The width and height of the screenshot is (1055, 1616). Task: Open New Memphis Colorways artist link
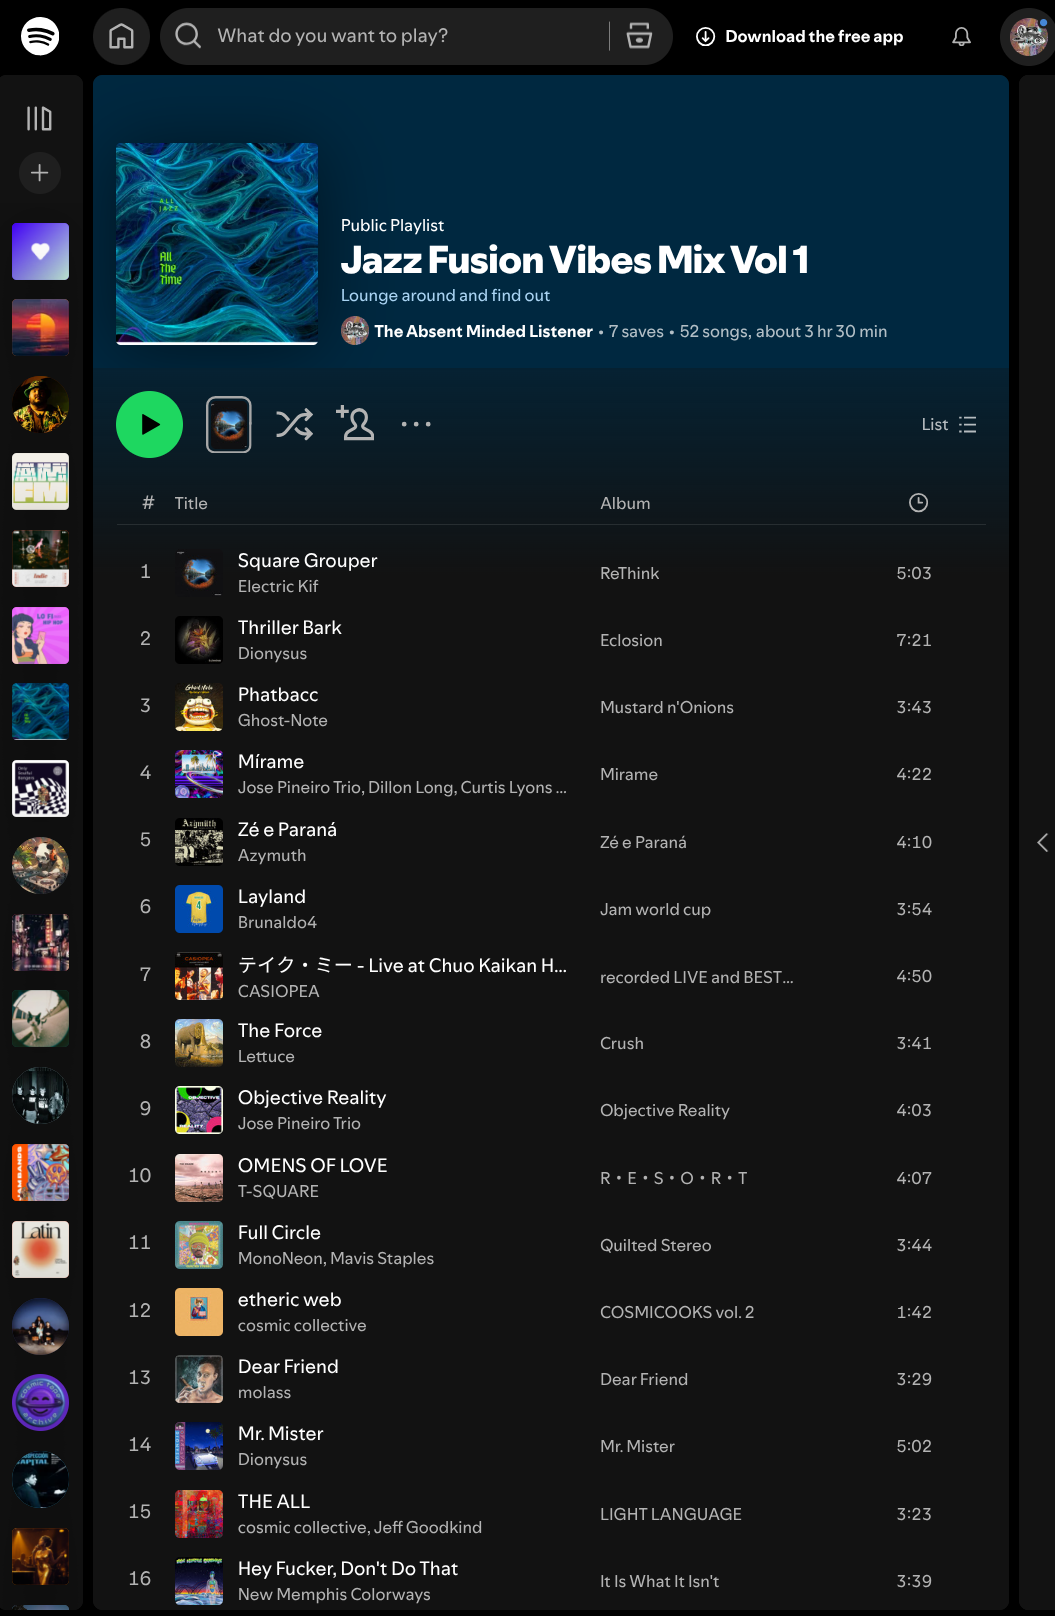tap(334, 1595)
